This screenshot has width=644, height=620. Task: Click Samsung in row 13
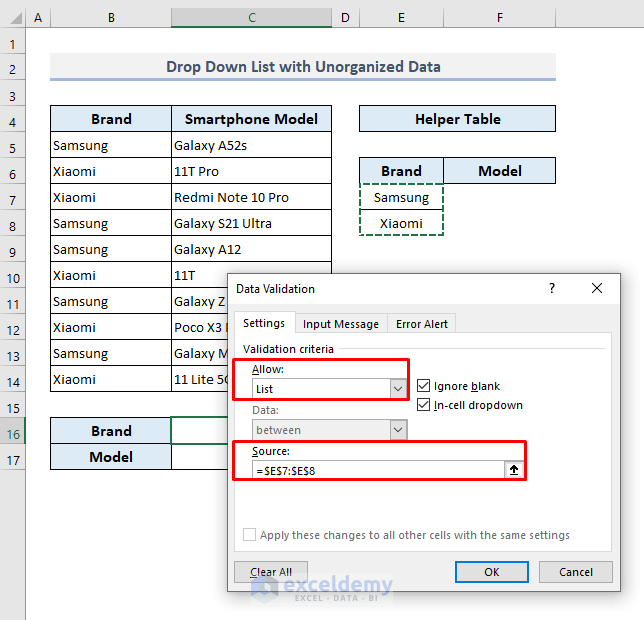tap(111, 353)
